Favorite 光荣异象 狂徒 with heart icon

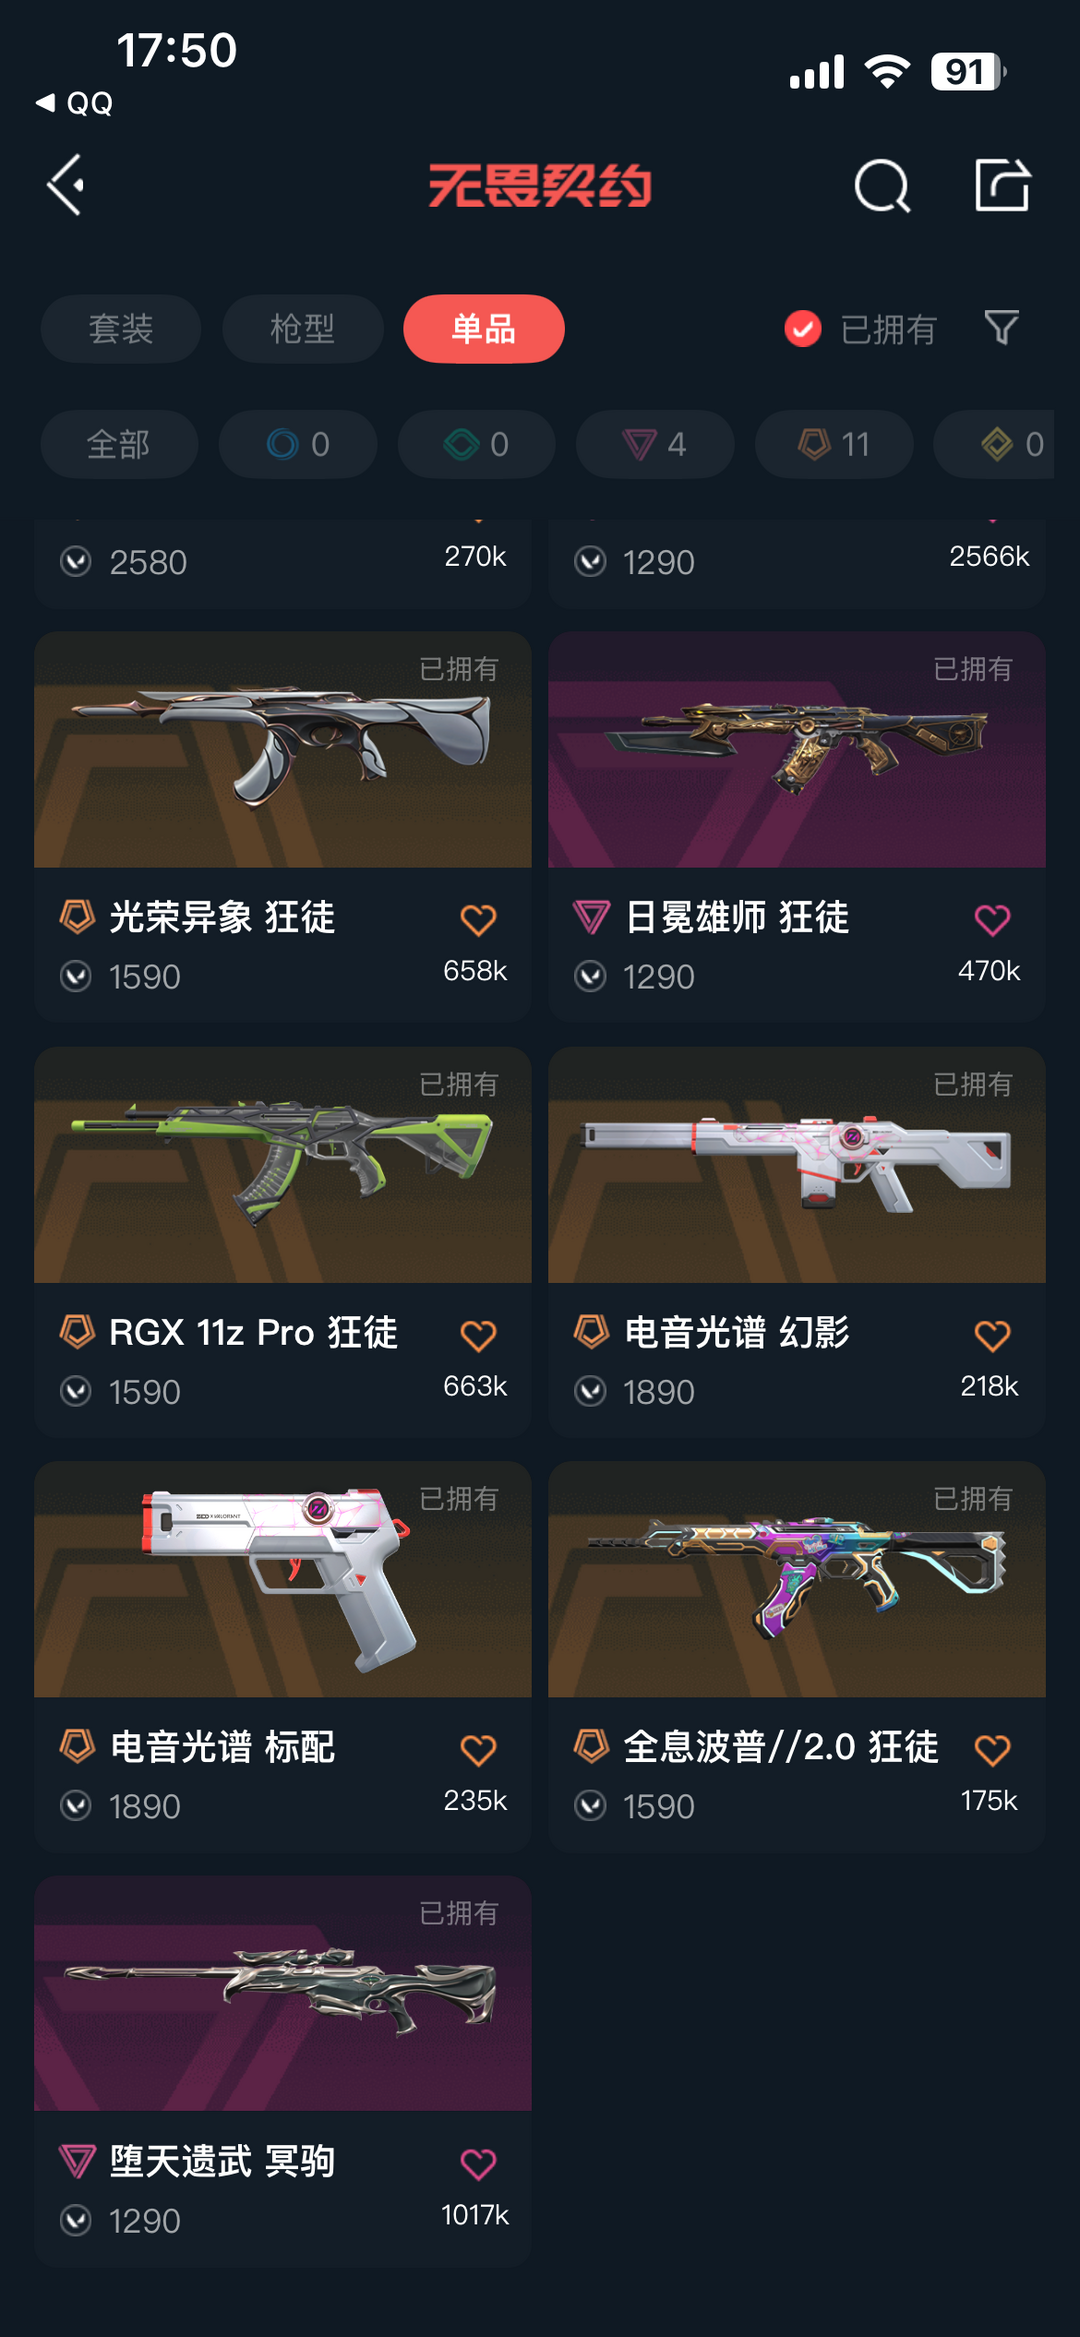(x=478, y=920)
